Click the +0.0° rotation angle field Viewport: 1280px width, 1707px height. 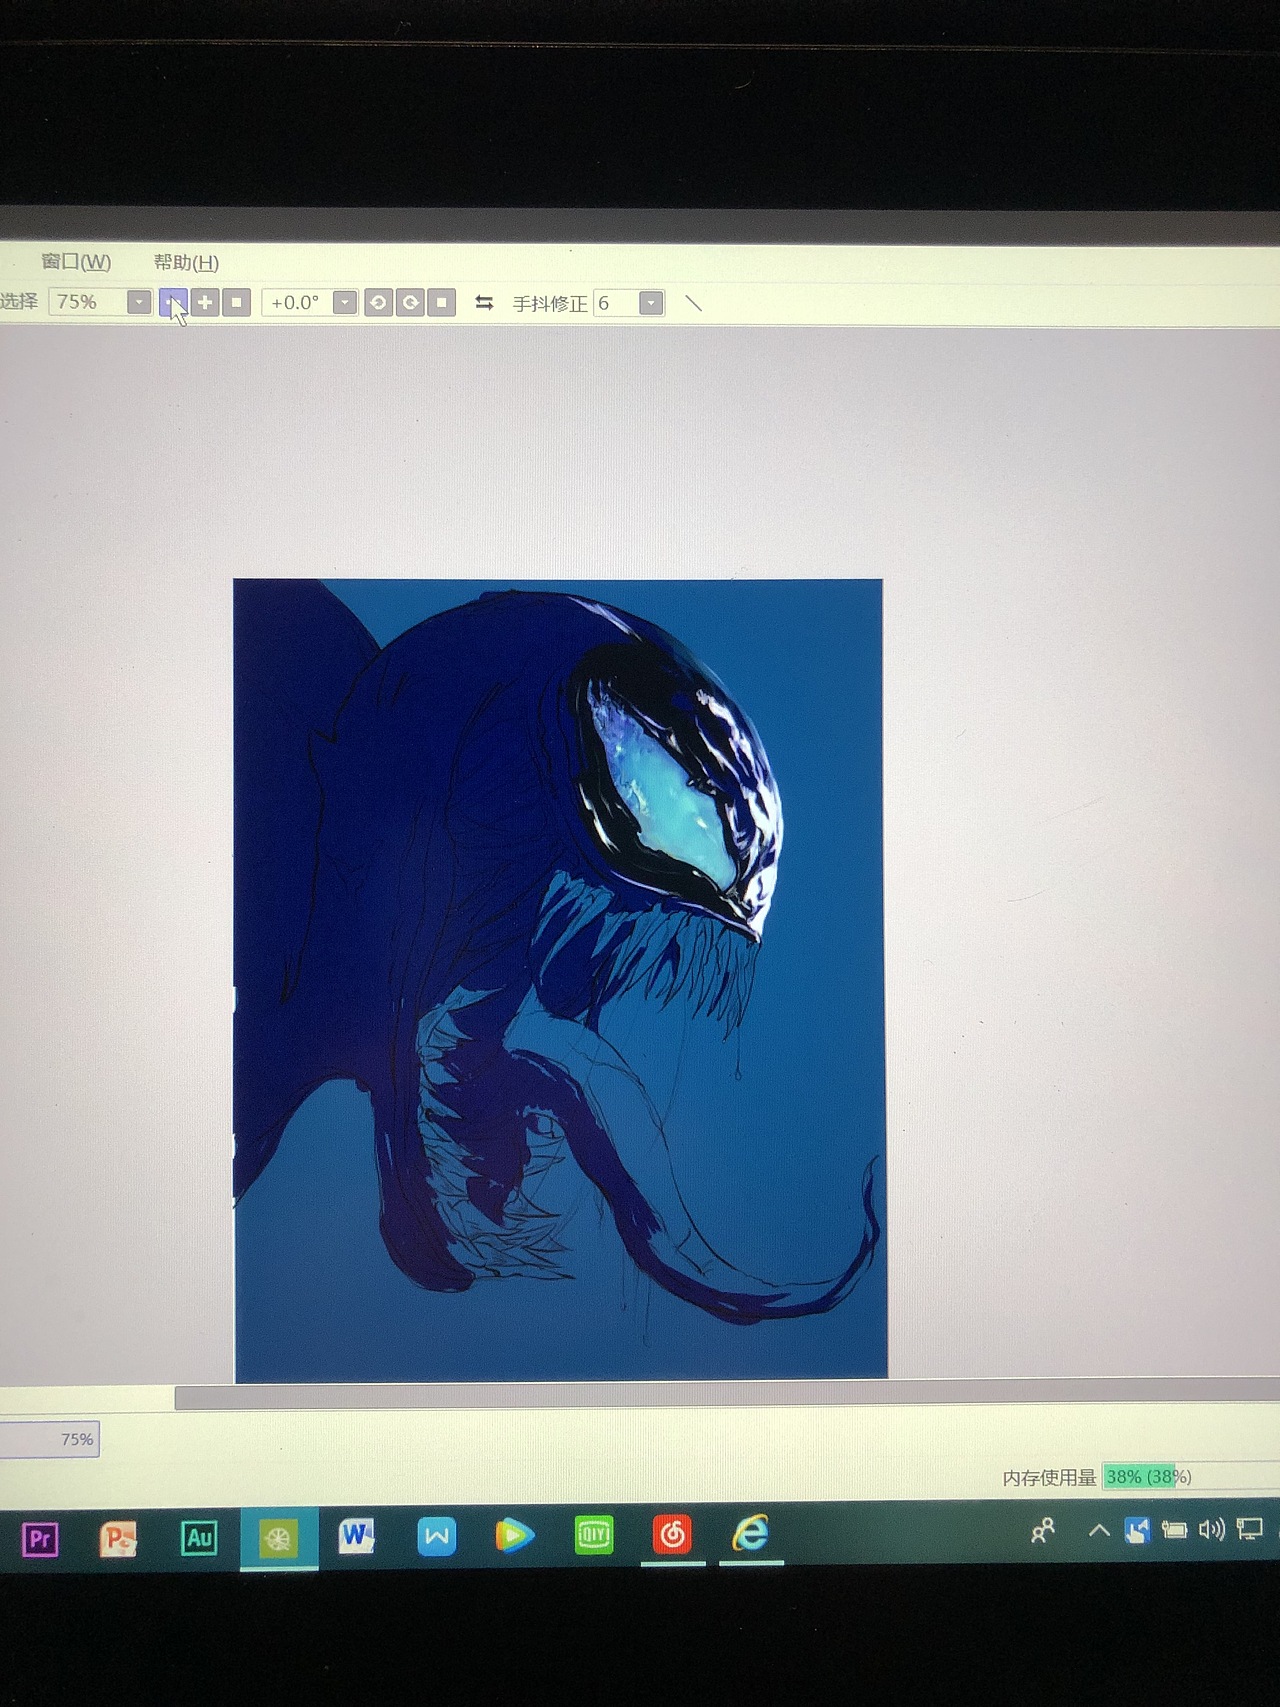pyautogui.click(x=297, y=302)
